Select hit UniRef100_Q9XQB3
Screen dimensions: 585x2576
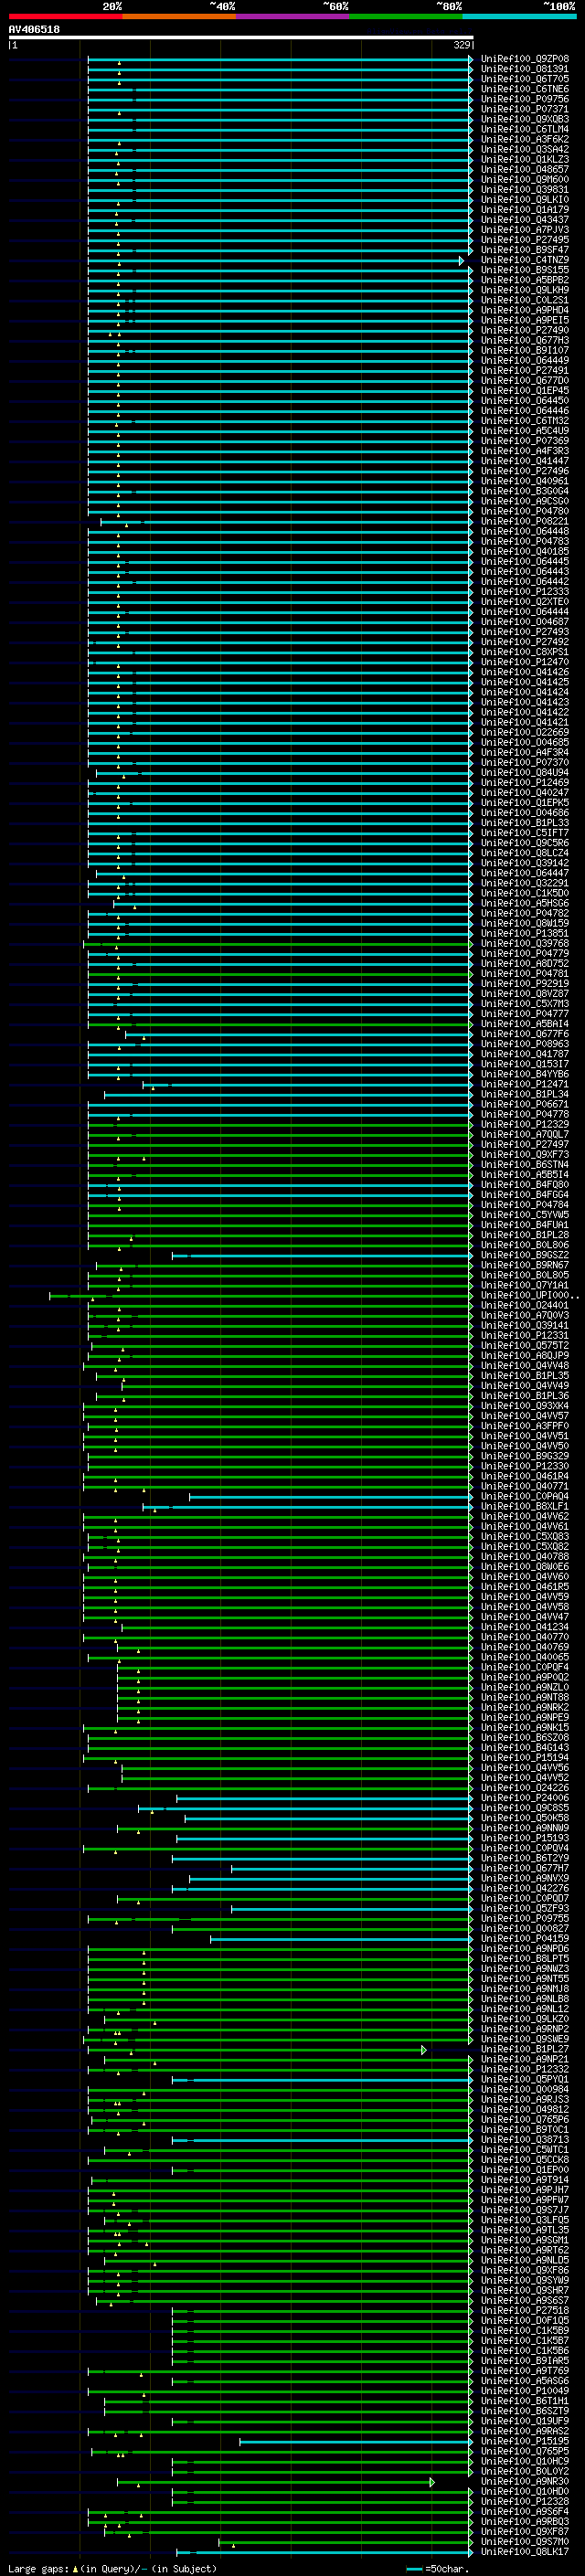(525, 119)
